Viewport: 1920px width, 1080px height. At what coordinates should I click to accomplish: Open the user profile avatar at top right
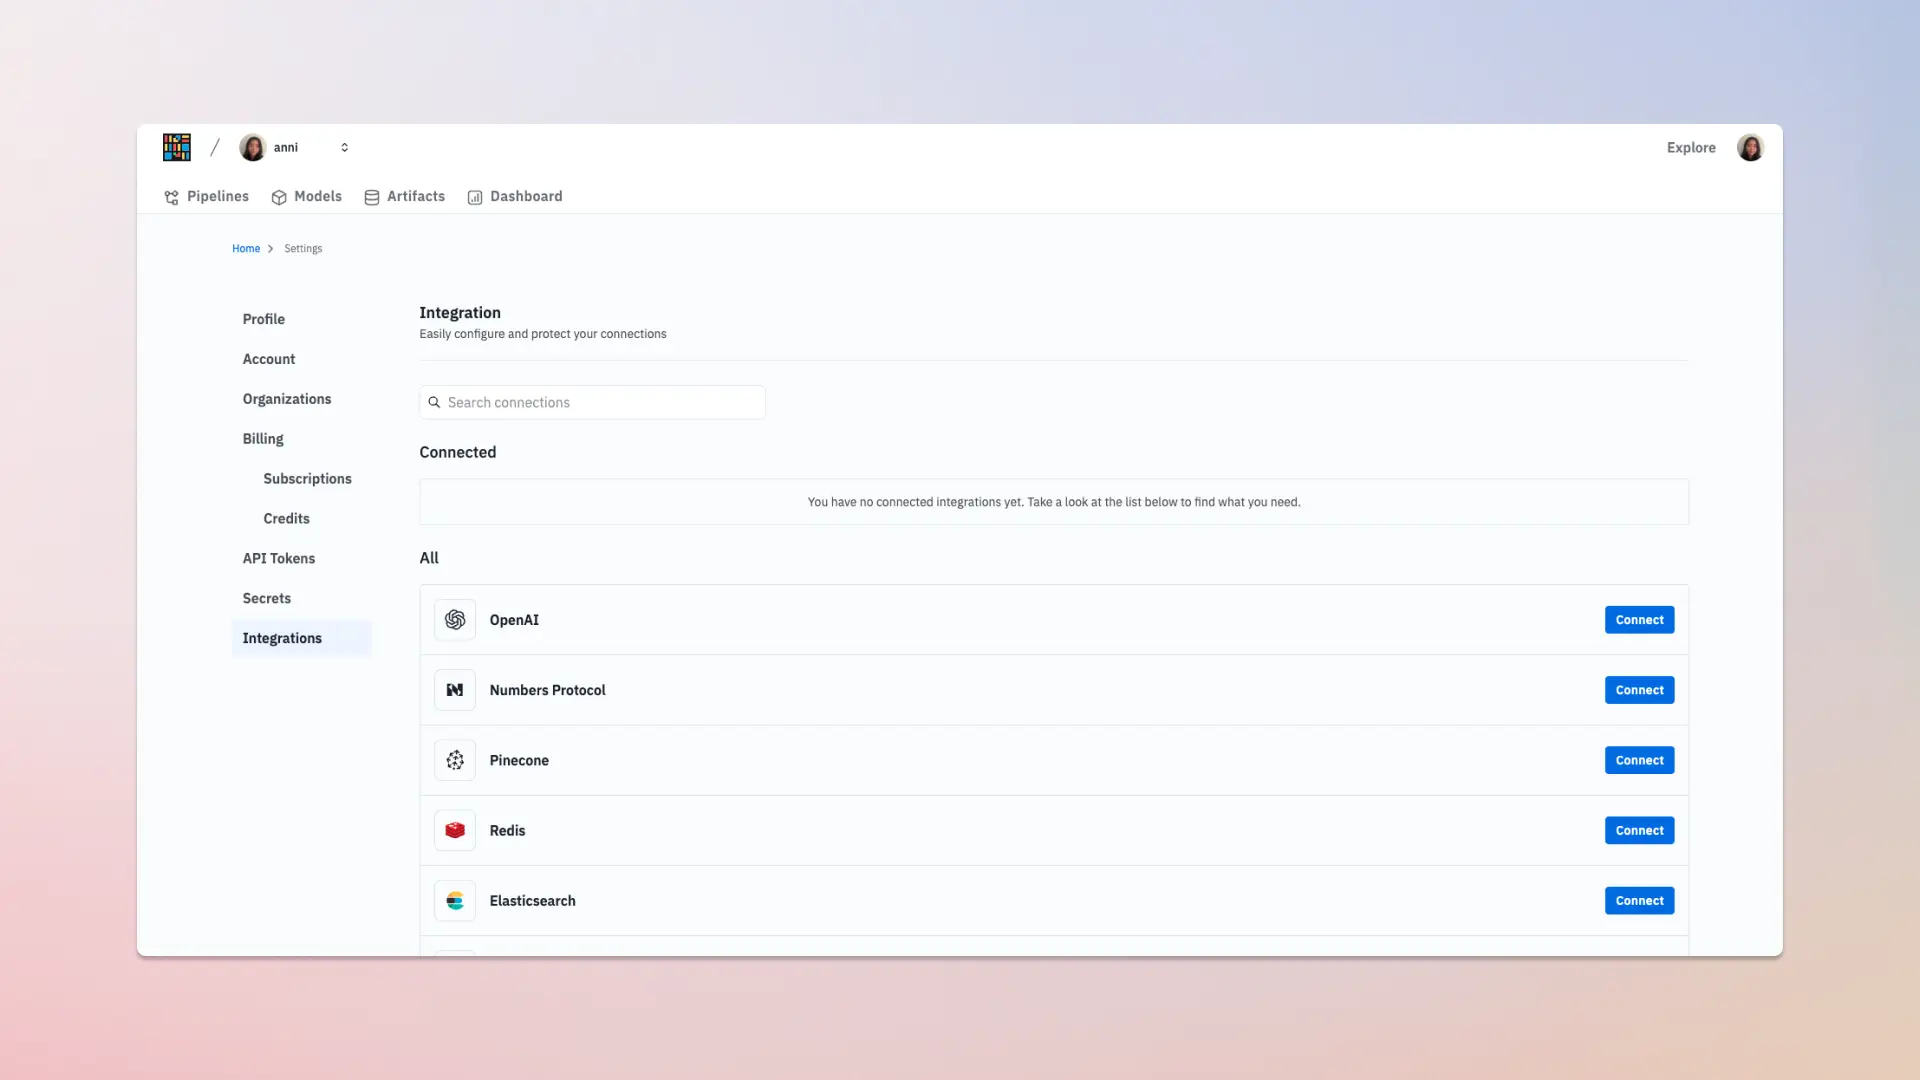[1750, 147]
